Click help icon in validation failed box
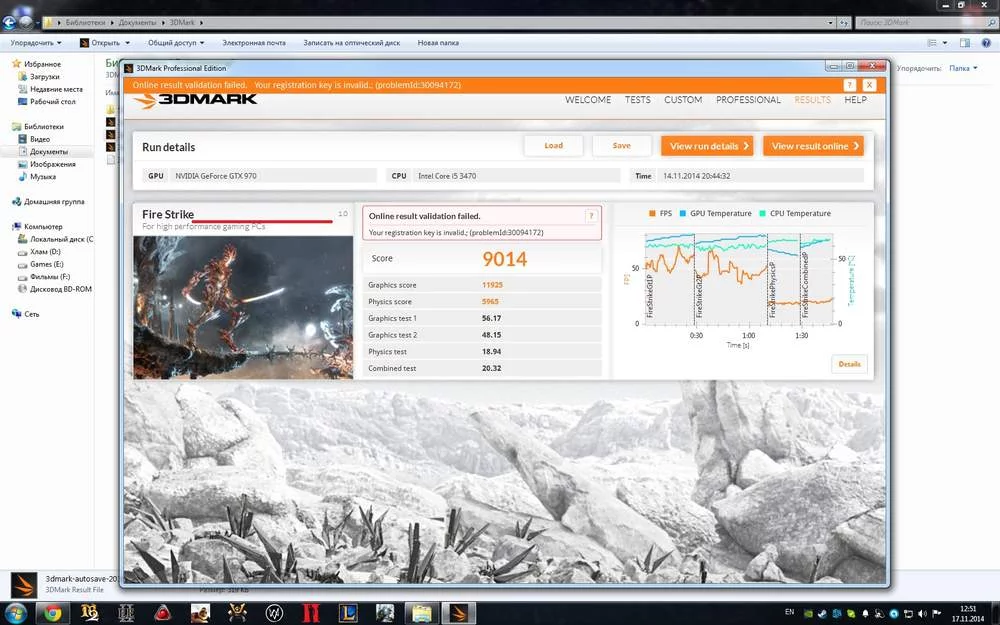Image resolution: width=1000 pixels, height=625 pixels. [x=591, y=216]
